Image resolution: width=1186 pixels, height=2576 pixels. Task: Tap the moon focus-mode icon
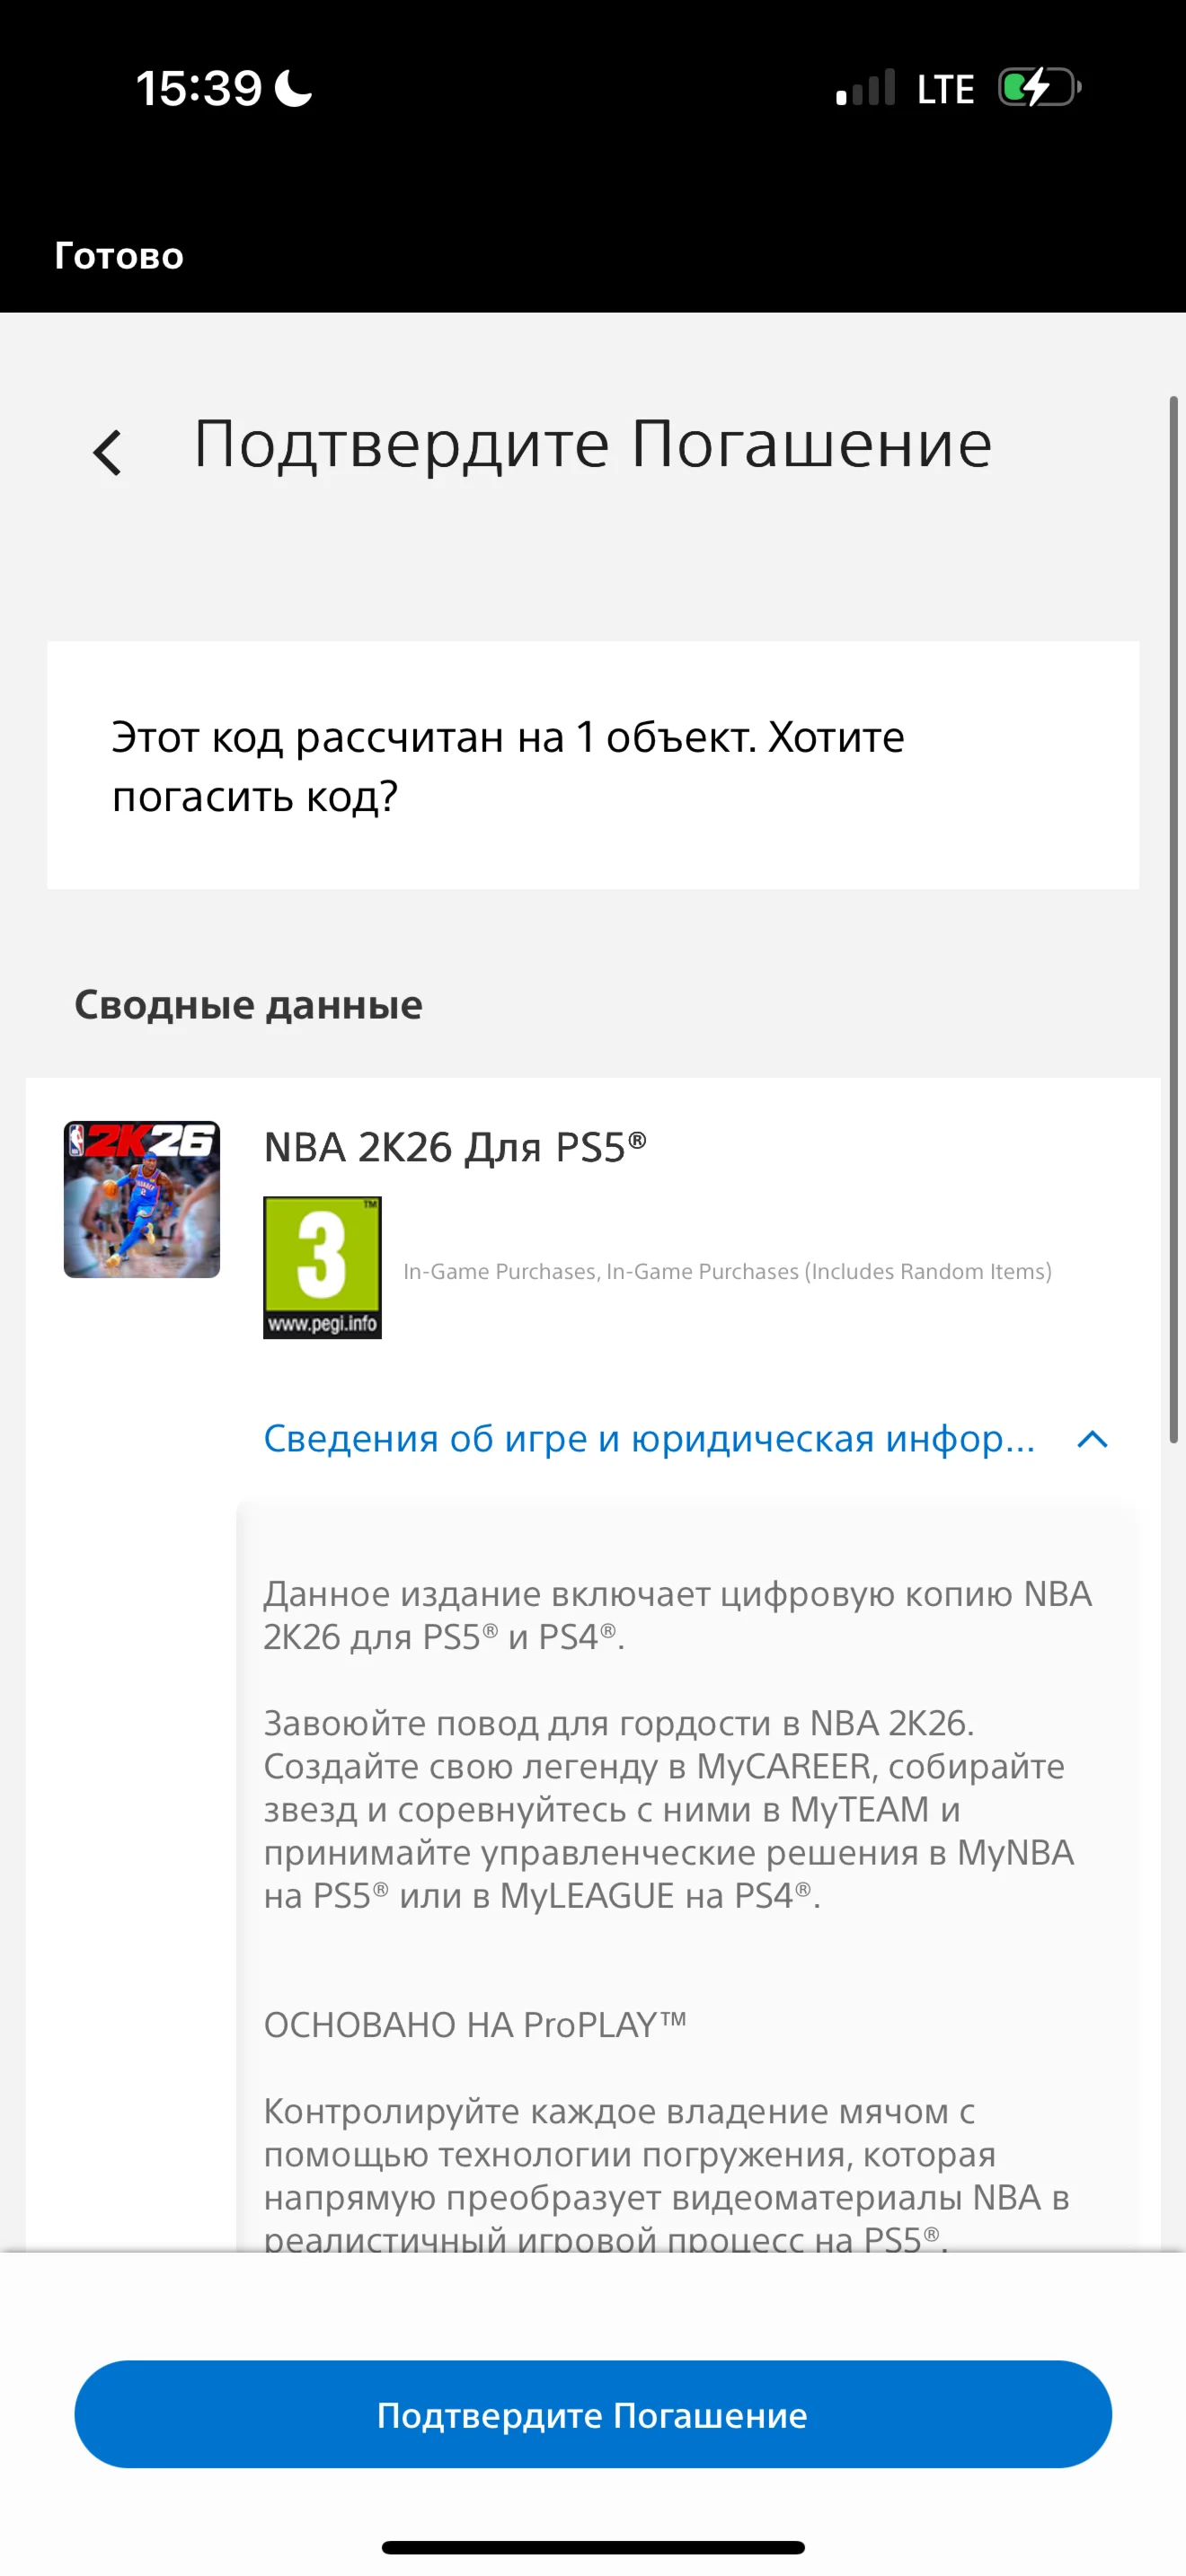(x=294, y=88)
